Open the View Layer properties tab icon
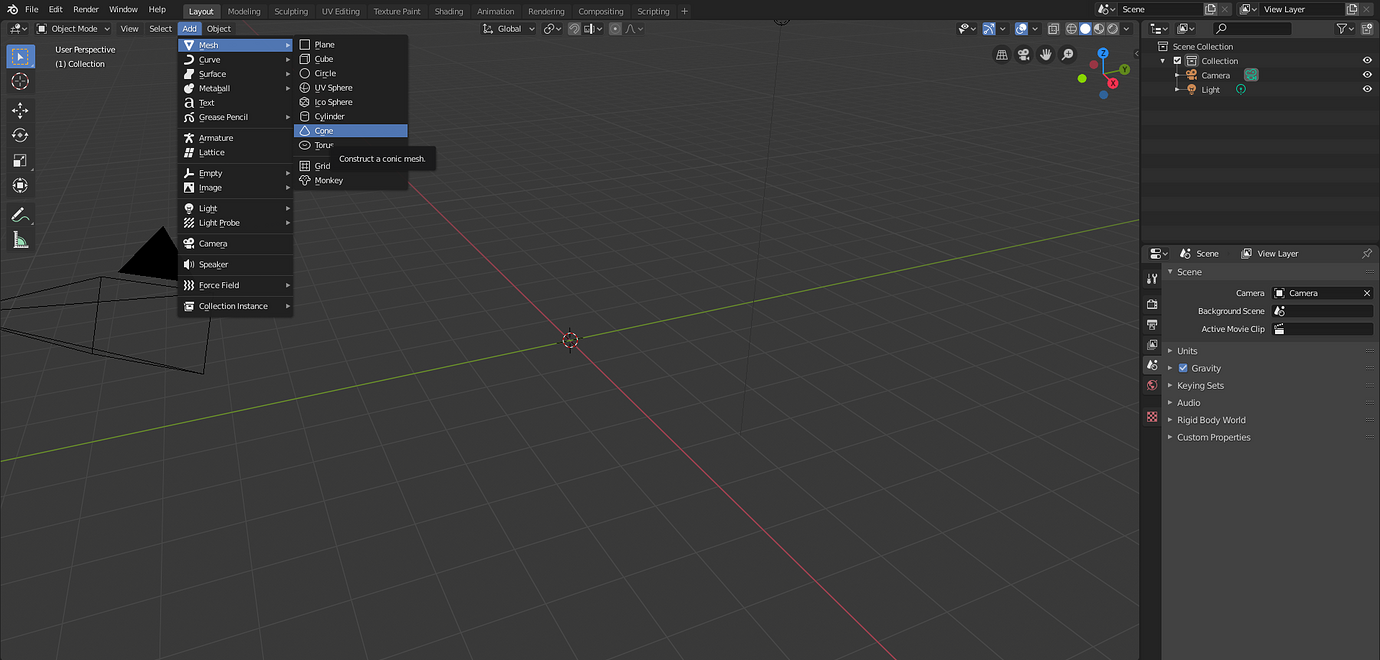1380x660 pixels. pyautogui.click(x=1152, y=345)
